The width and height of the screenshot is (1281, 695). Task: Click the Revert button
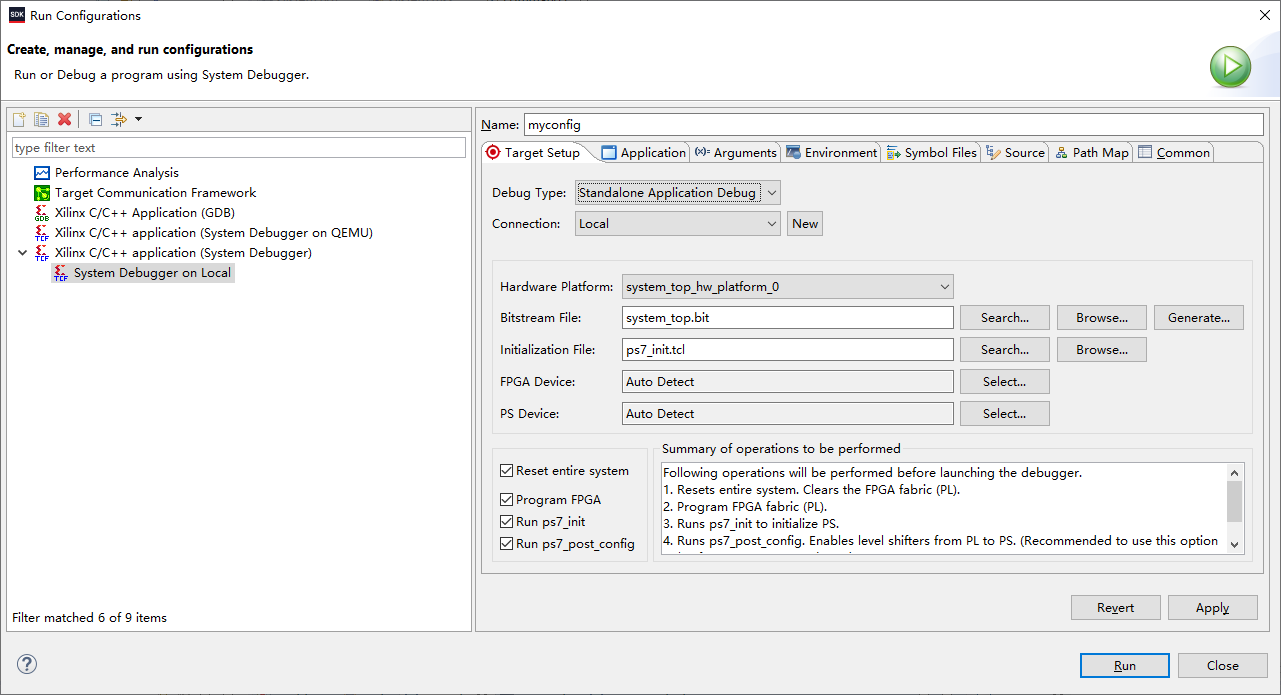pyautogui.click(x=1116, y=608)
